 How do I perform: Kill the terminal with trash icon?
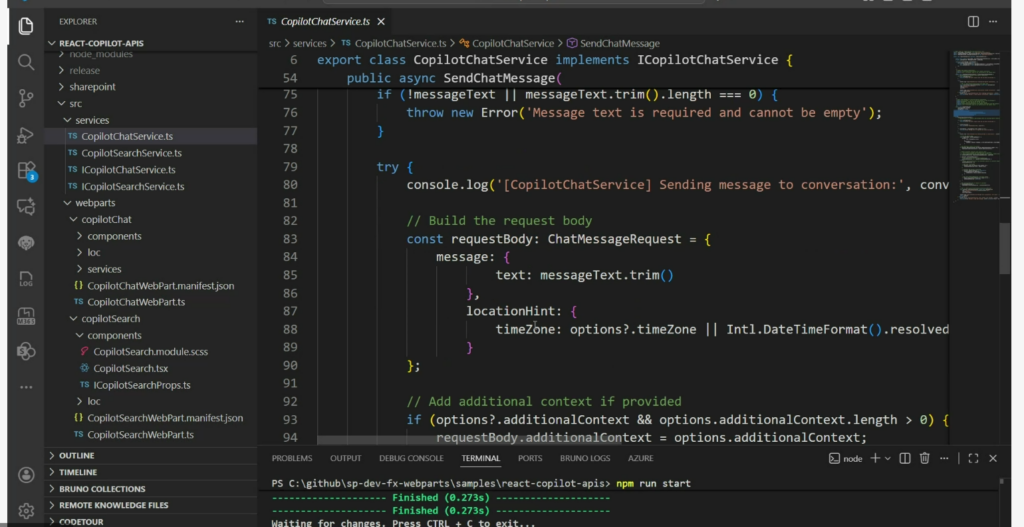click(924, 458)
